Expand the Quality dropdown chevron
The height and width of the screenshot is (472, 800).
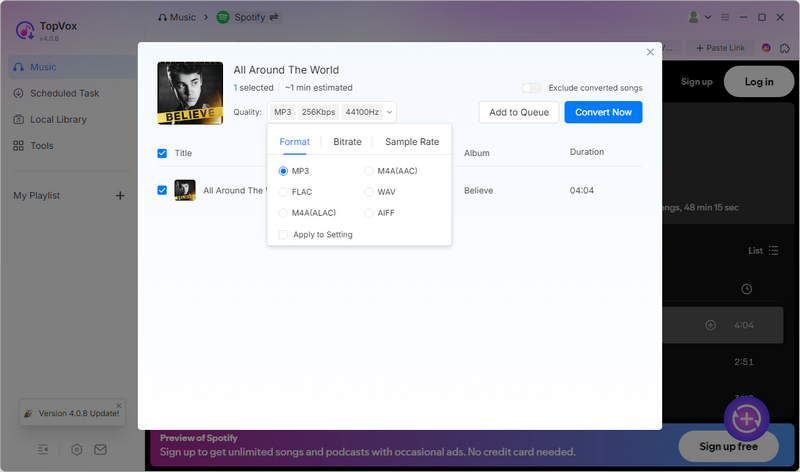pyautogui.click(x=389, y=112)
